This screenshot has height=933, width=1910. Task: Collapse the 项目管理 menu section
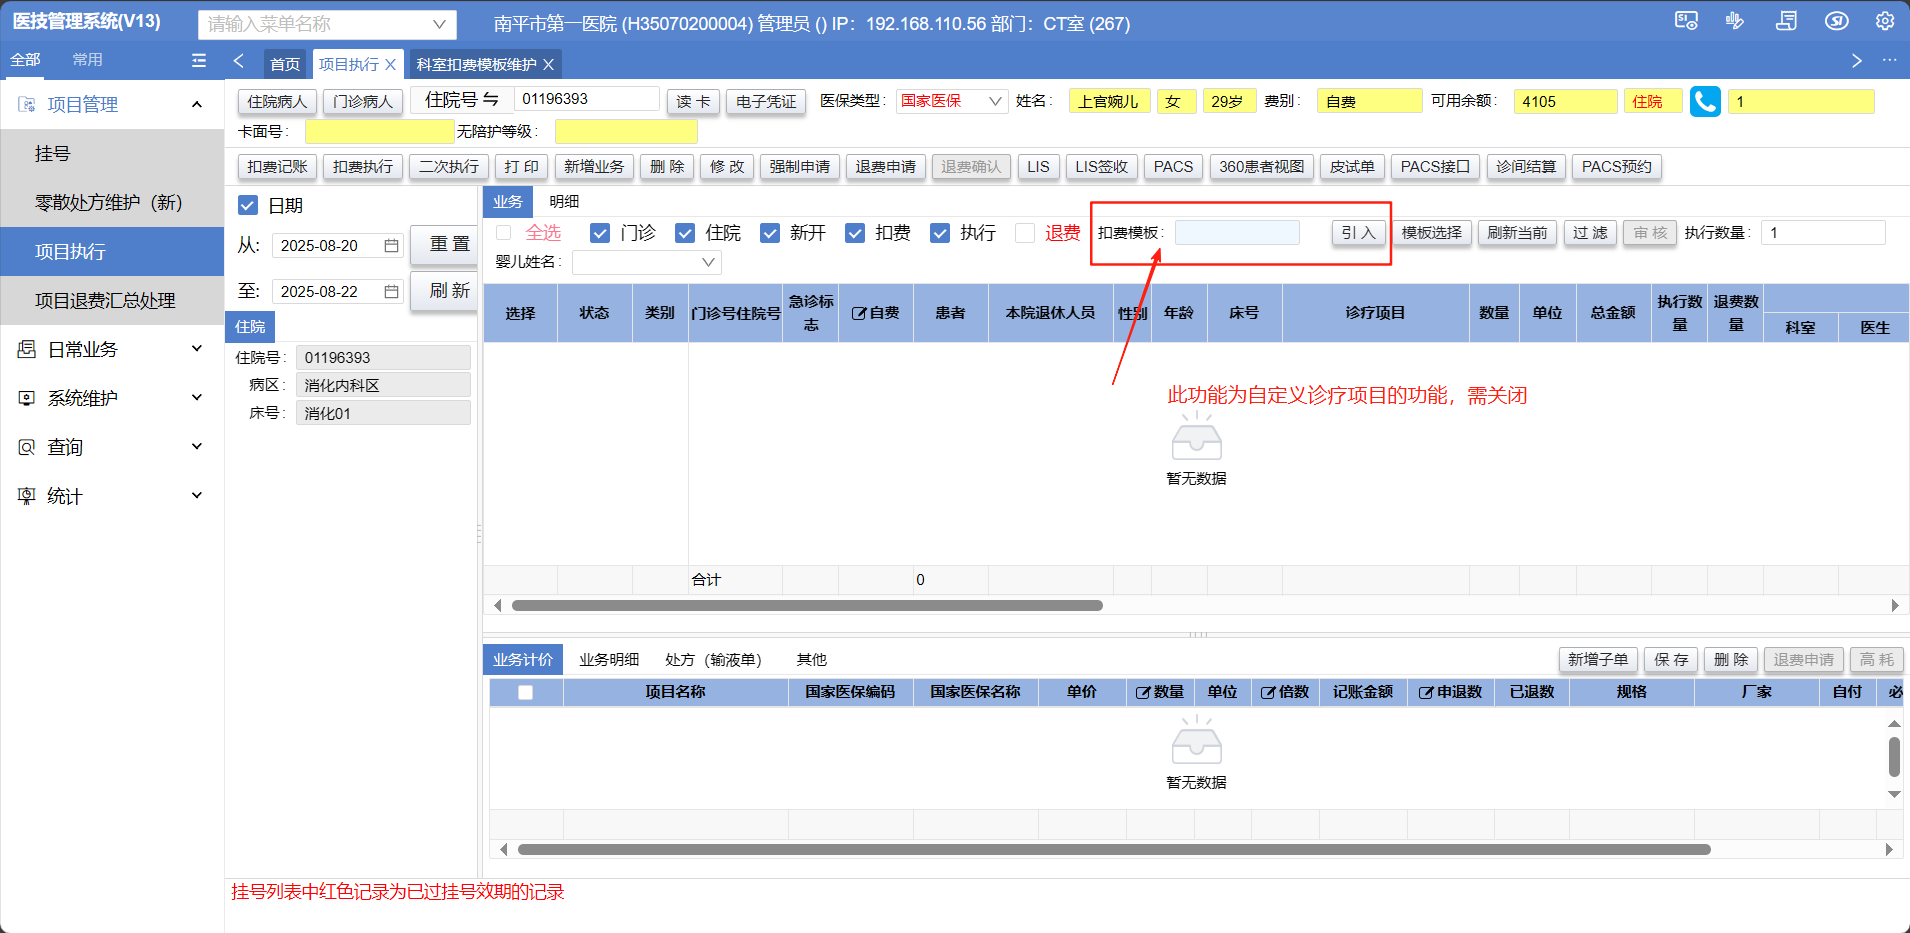pyautogui.click(x=197, y=104)
